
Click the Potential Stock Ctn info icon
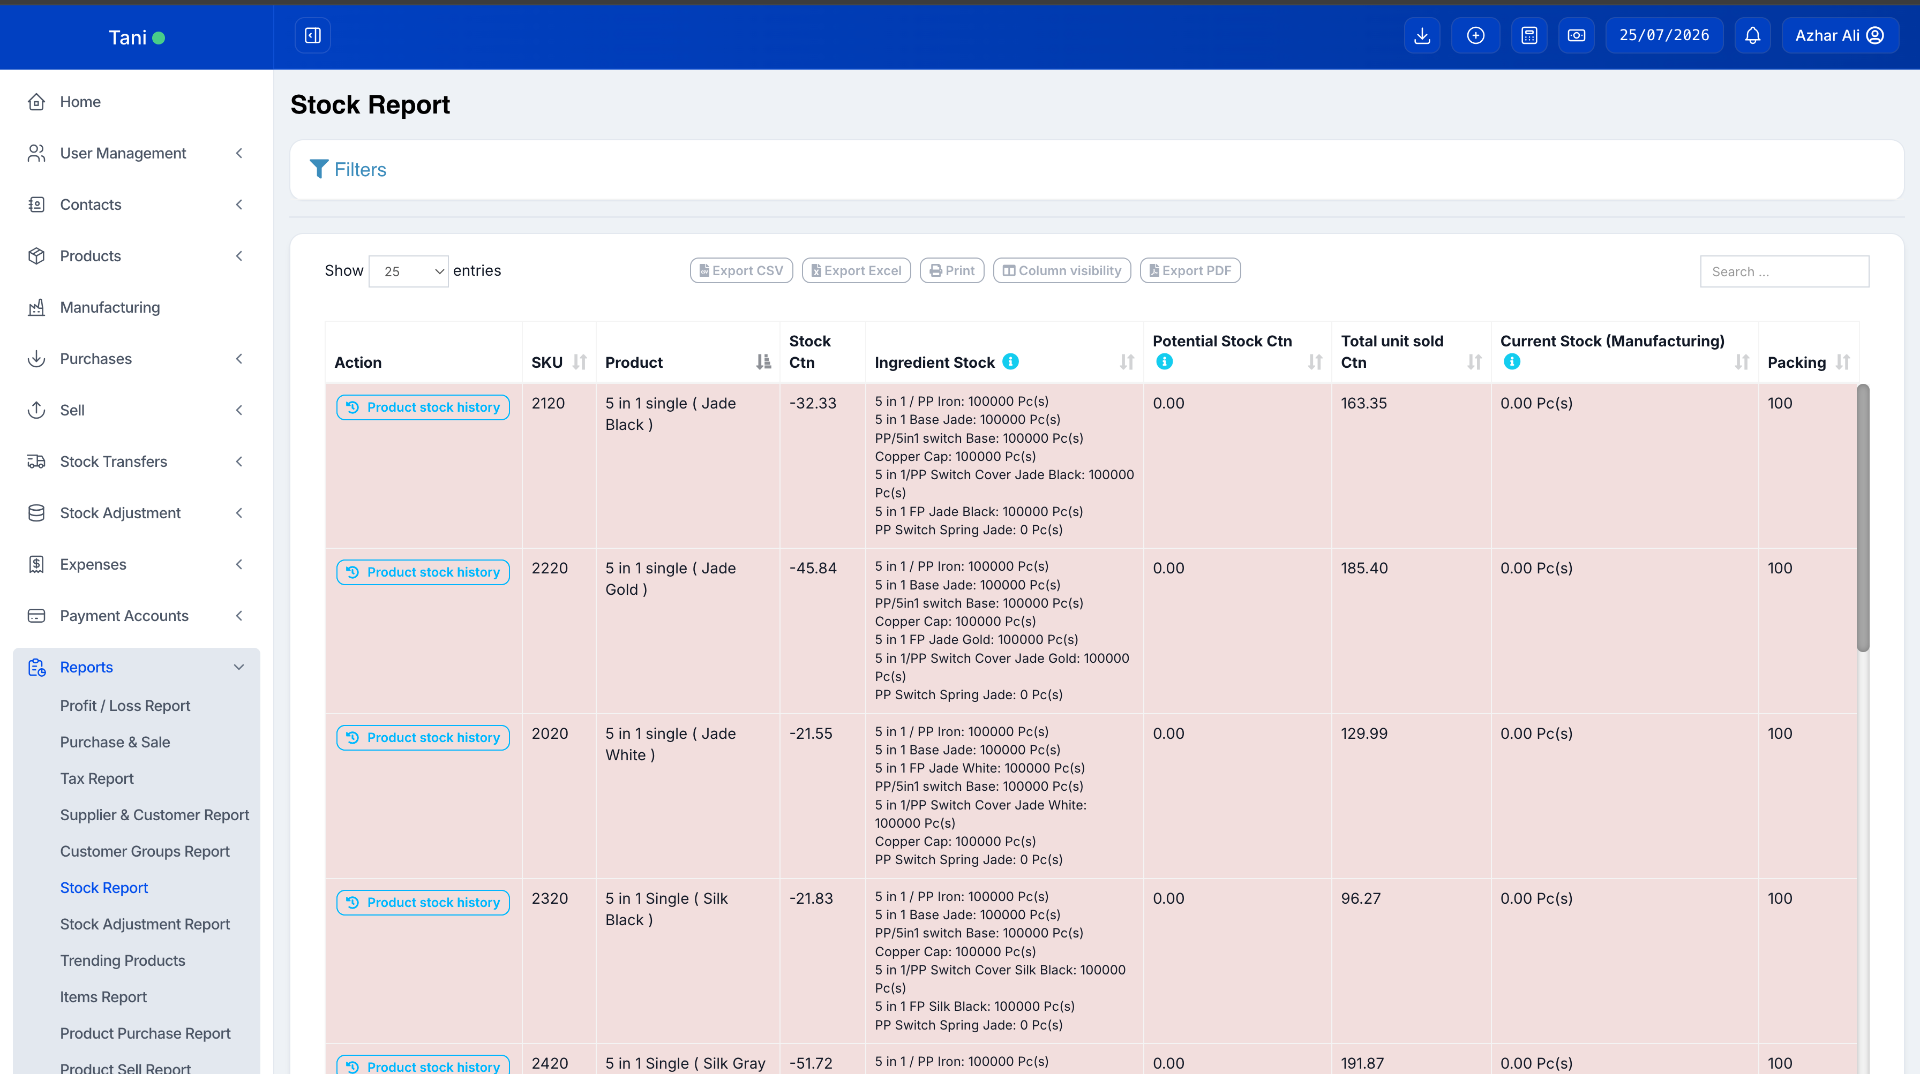click(x=1165, y=362)
